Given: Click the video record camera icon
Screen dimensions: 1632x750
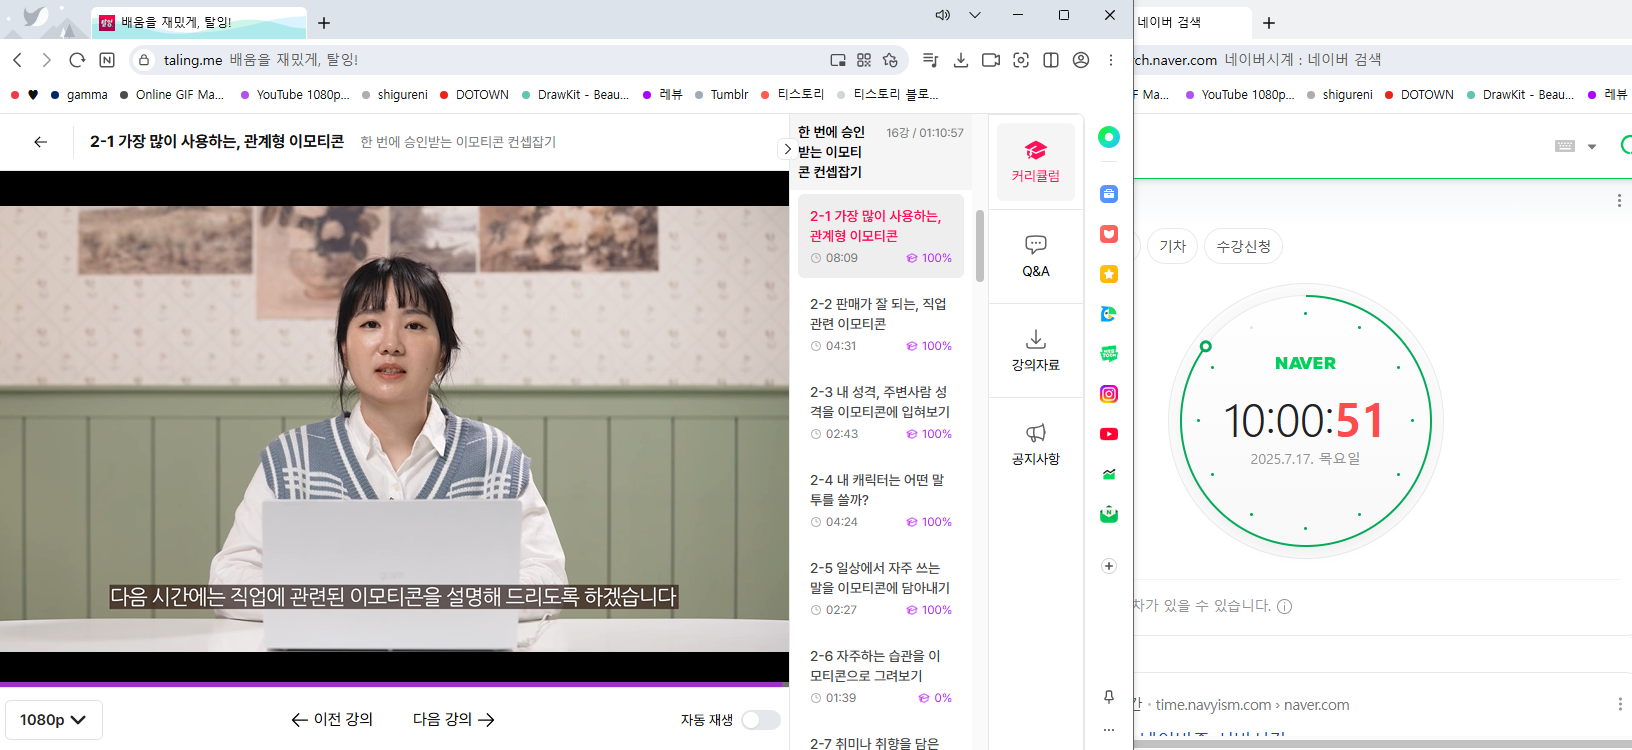Looking at the screenshot, I should pos(991,60).
